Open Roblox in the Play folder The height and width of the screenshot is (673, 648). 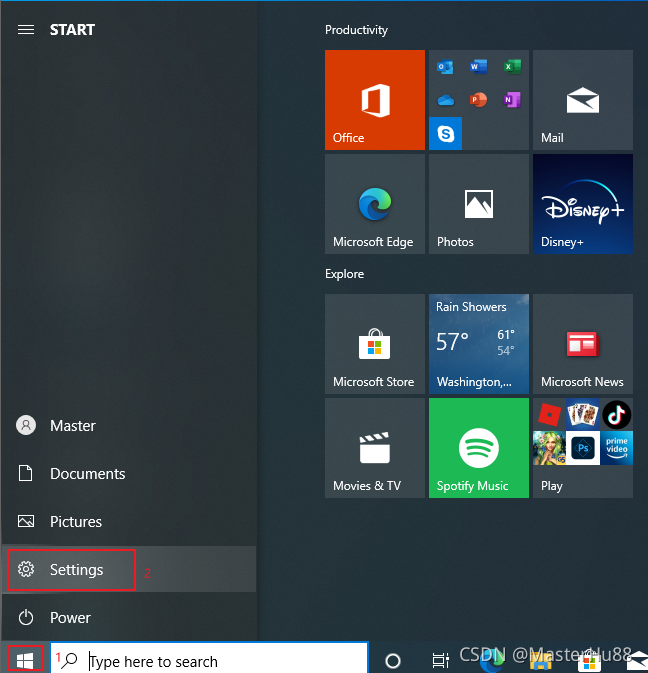point(549,415)
